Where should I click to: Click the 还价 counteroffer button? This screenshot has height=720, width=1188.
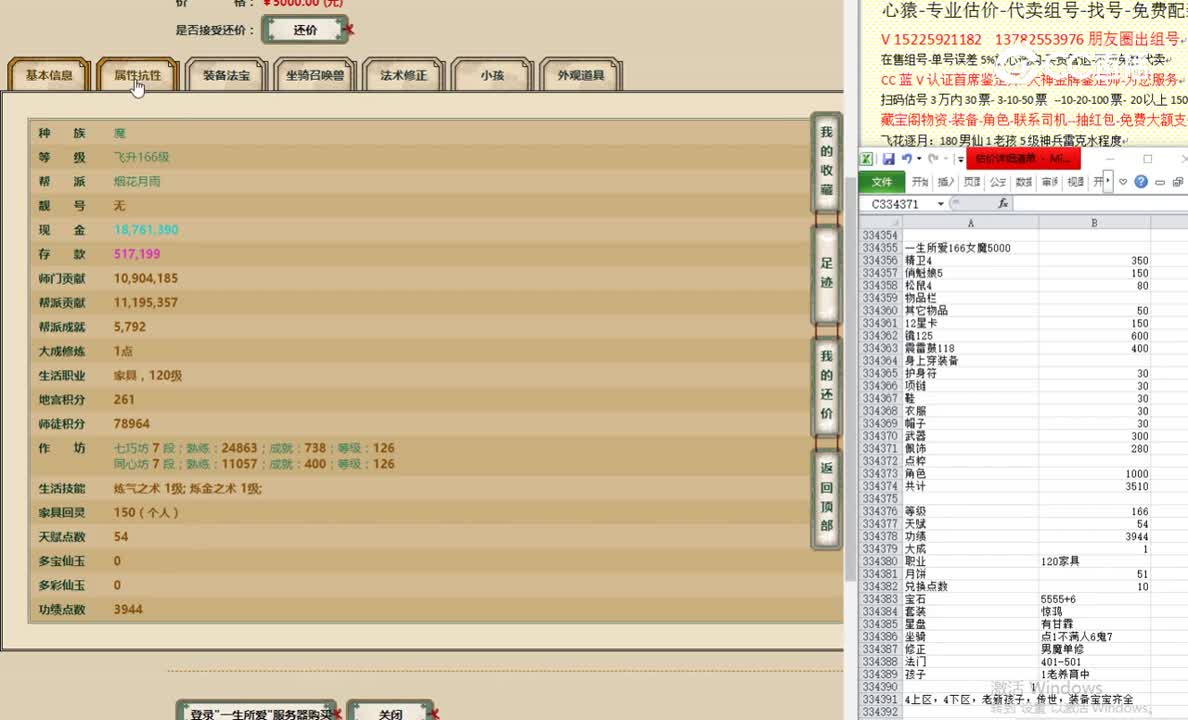click(x=305, y=29)
